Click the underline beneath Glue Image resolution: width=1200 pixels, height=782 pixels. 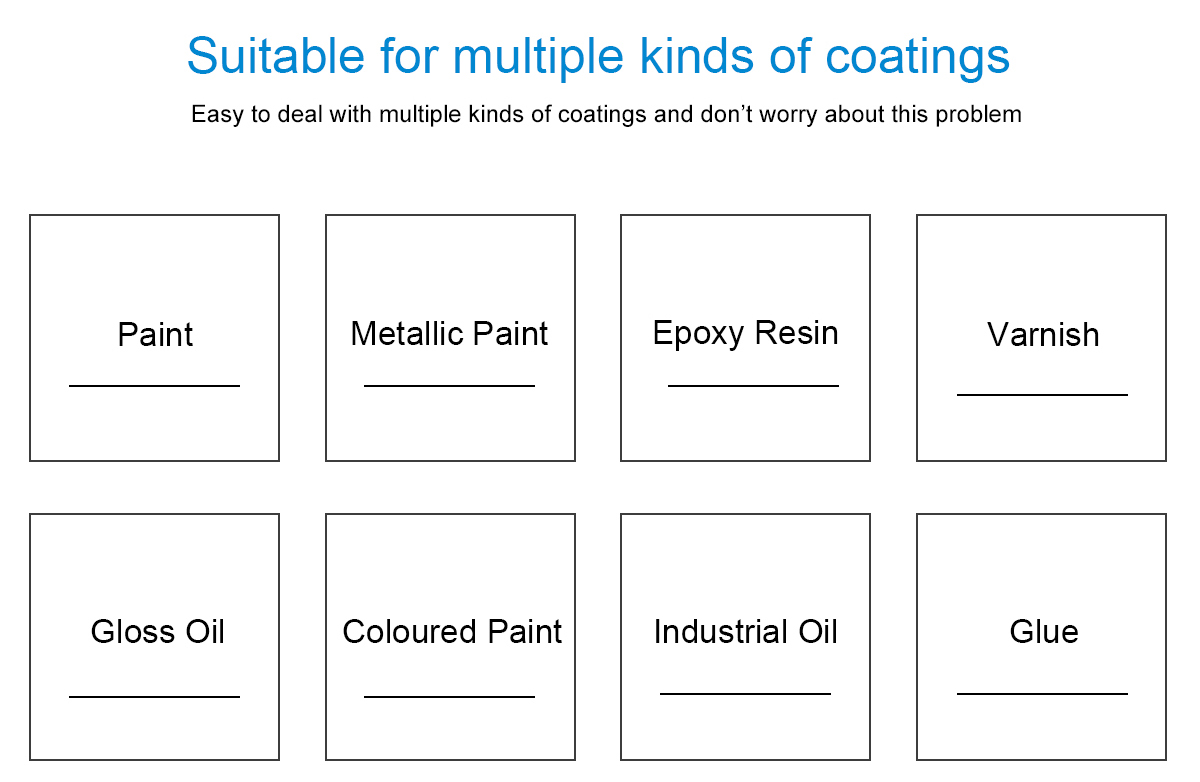1042,693
